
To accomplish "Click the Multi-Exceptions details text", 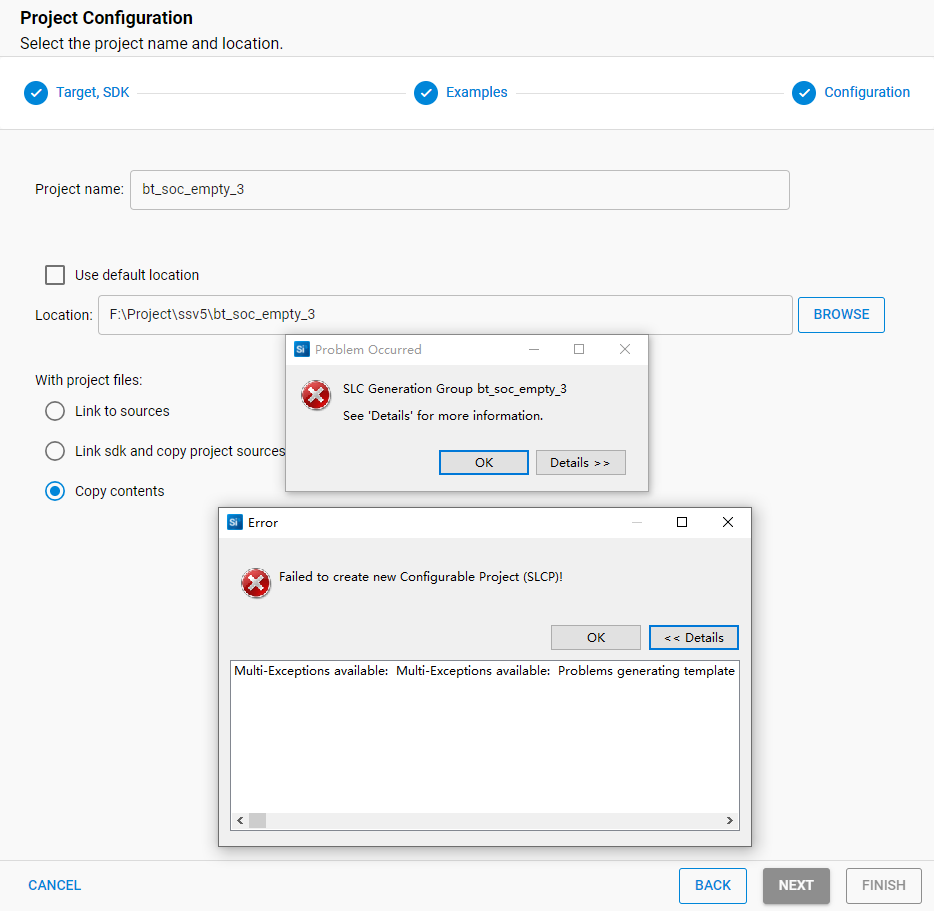I will 484,671.
